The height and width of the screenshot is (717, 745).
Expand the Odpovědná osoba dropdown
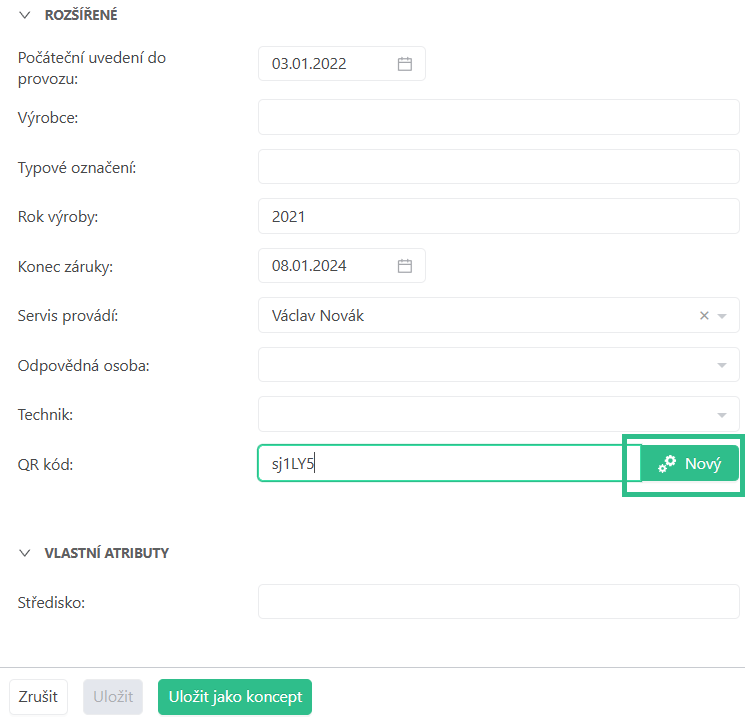(722, 365)
